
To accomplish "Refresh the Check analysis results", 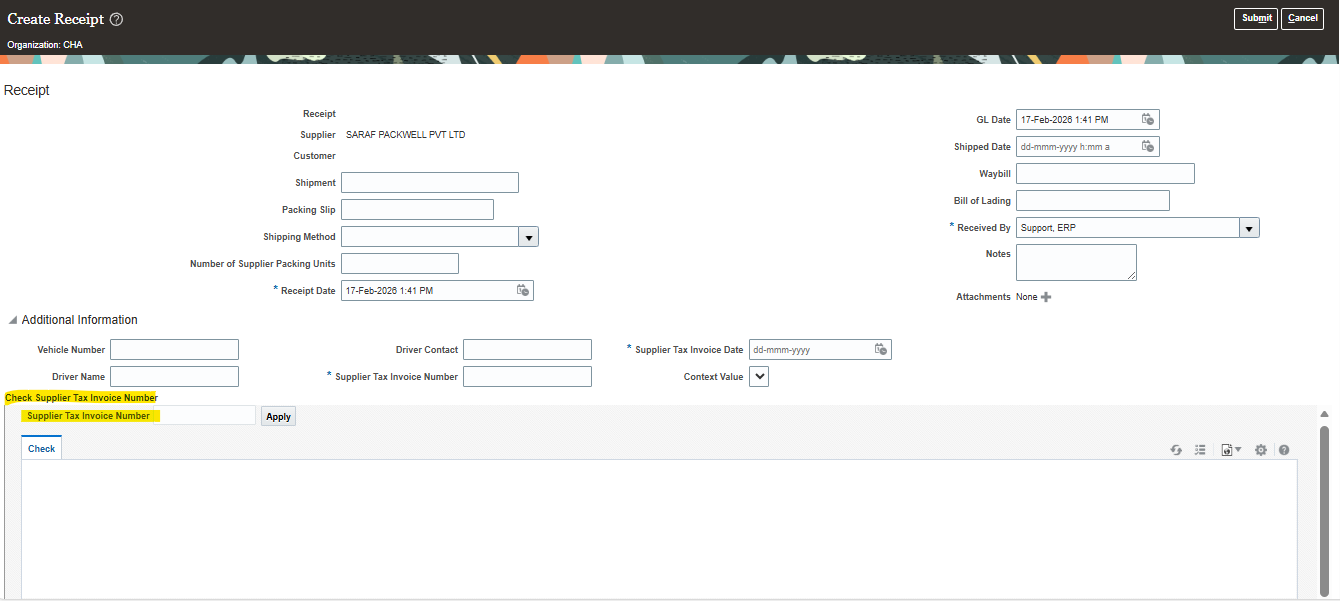I will [1177, 450].
